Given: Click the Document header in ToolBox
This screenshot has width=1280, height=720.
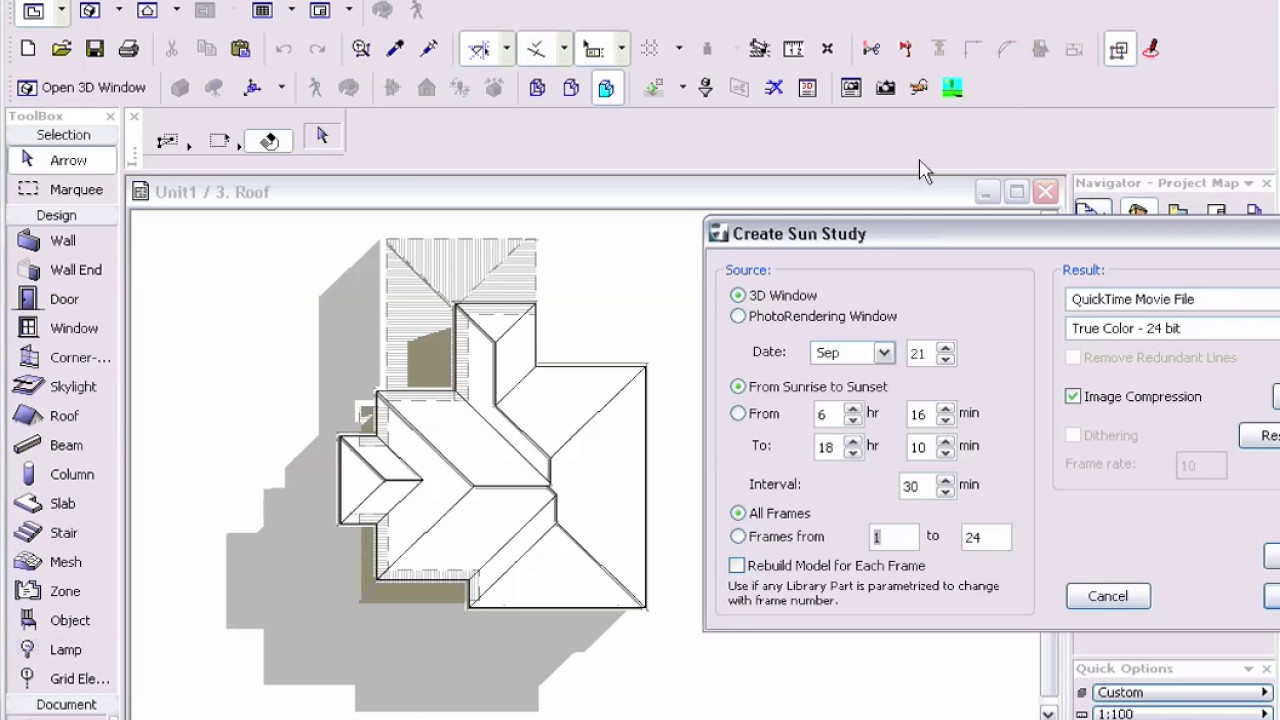Looking at the screenshot, I should pyautogui.click(x=66, y=704).
